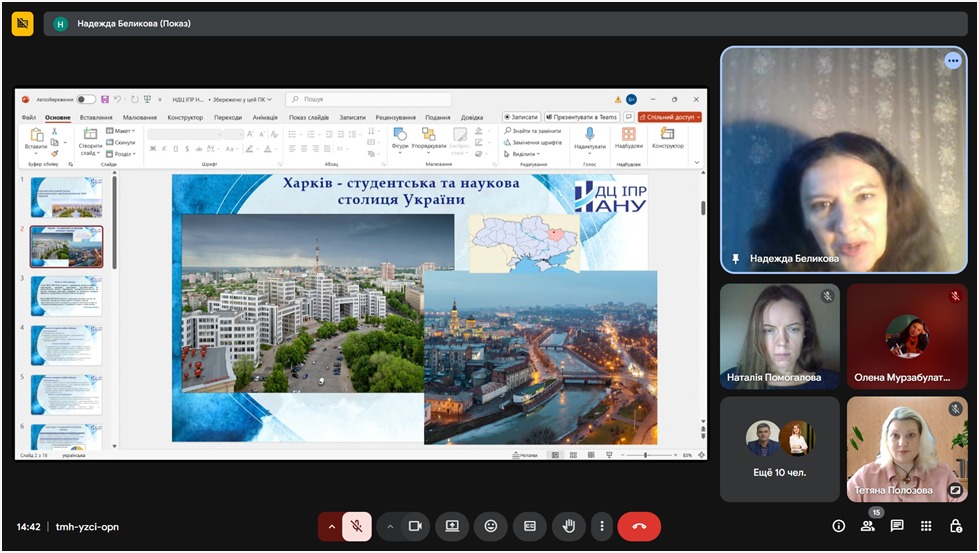Select slide 3 thumbnail in panel
This screenshot has width=979, height=553.
click(x=66, y=296)
